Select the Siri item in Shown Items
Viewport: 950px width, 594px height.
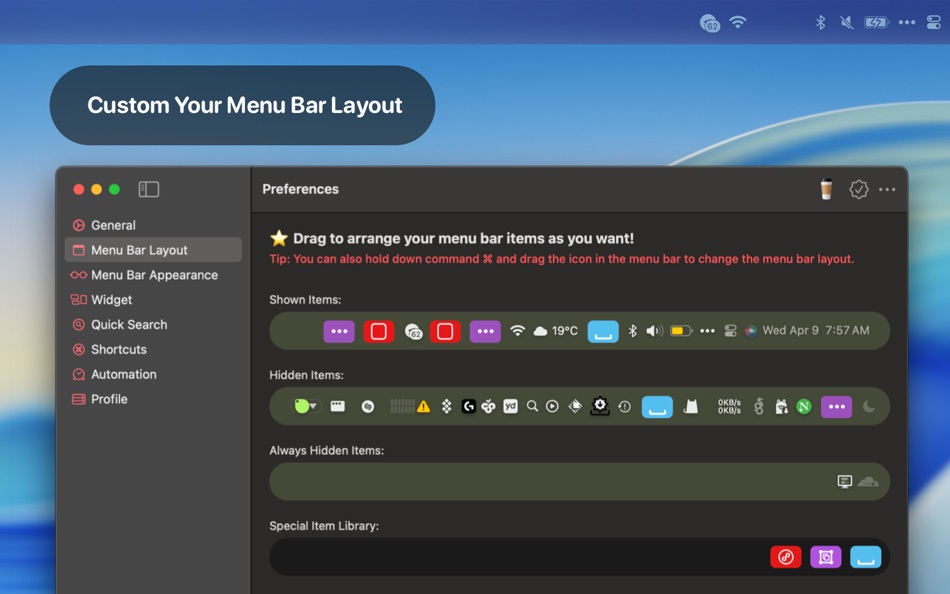[751, 331]
